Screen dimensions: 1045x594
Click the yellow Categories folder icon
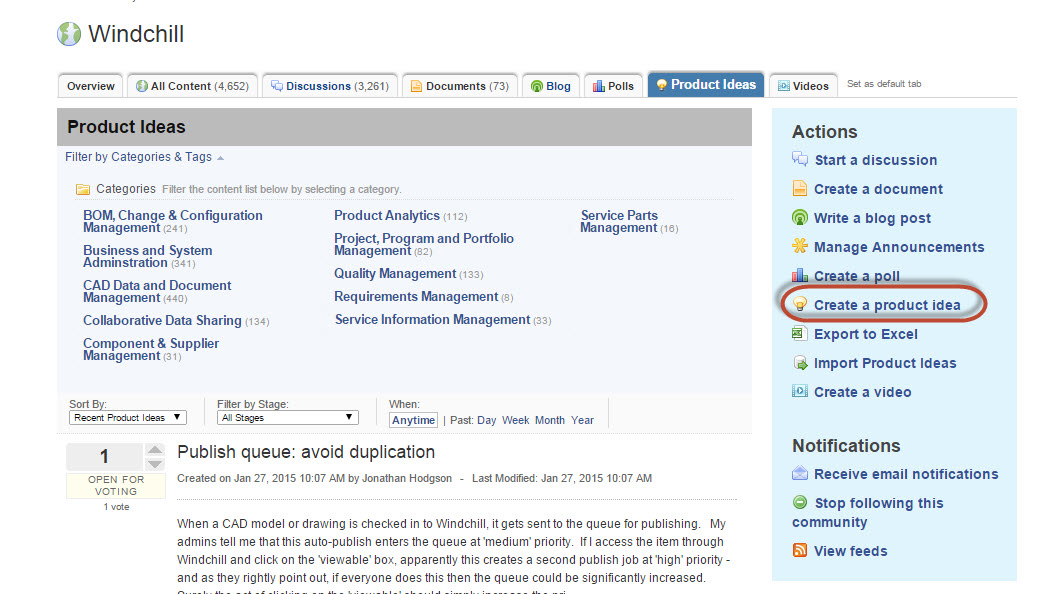83,189
